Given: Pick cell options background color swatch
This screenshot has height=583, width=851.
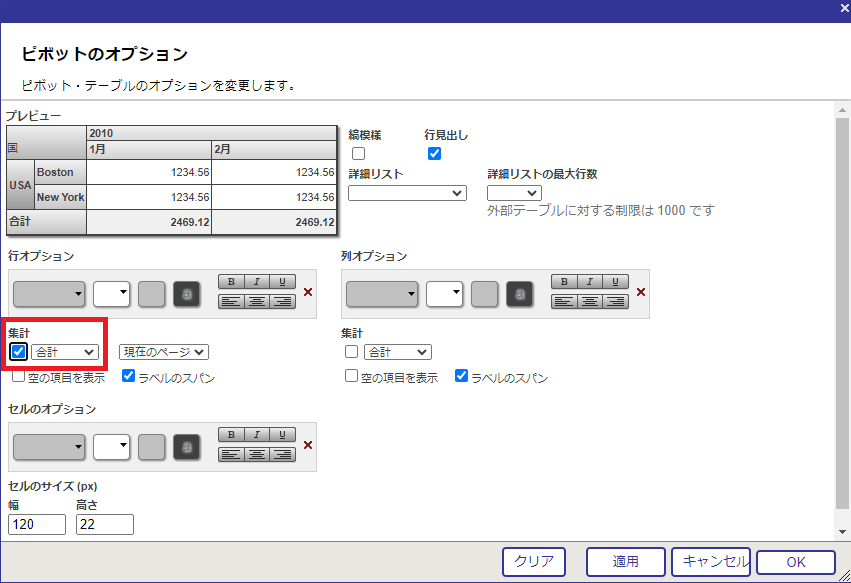Looking at the screenshot, I should (151, 447).
